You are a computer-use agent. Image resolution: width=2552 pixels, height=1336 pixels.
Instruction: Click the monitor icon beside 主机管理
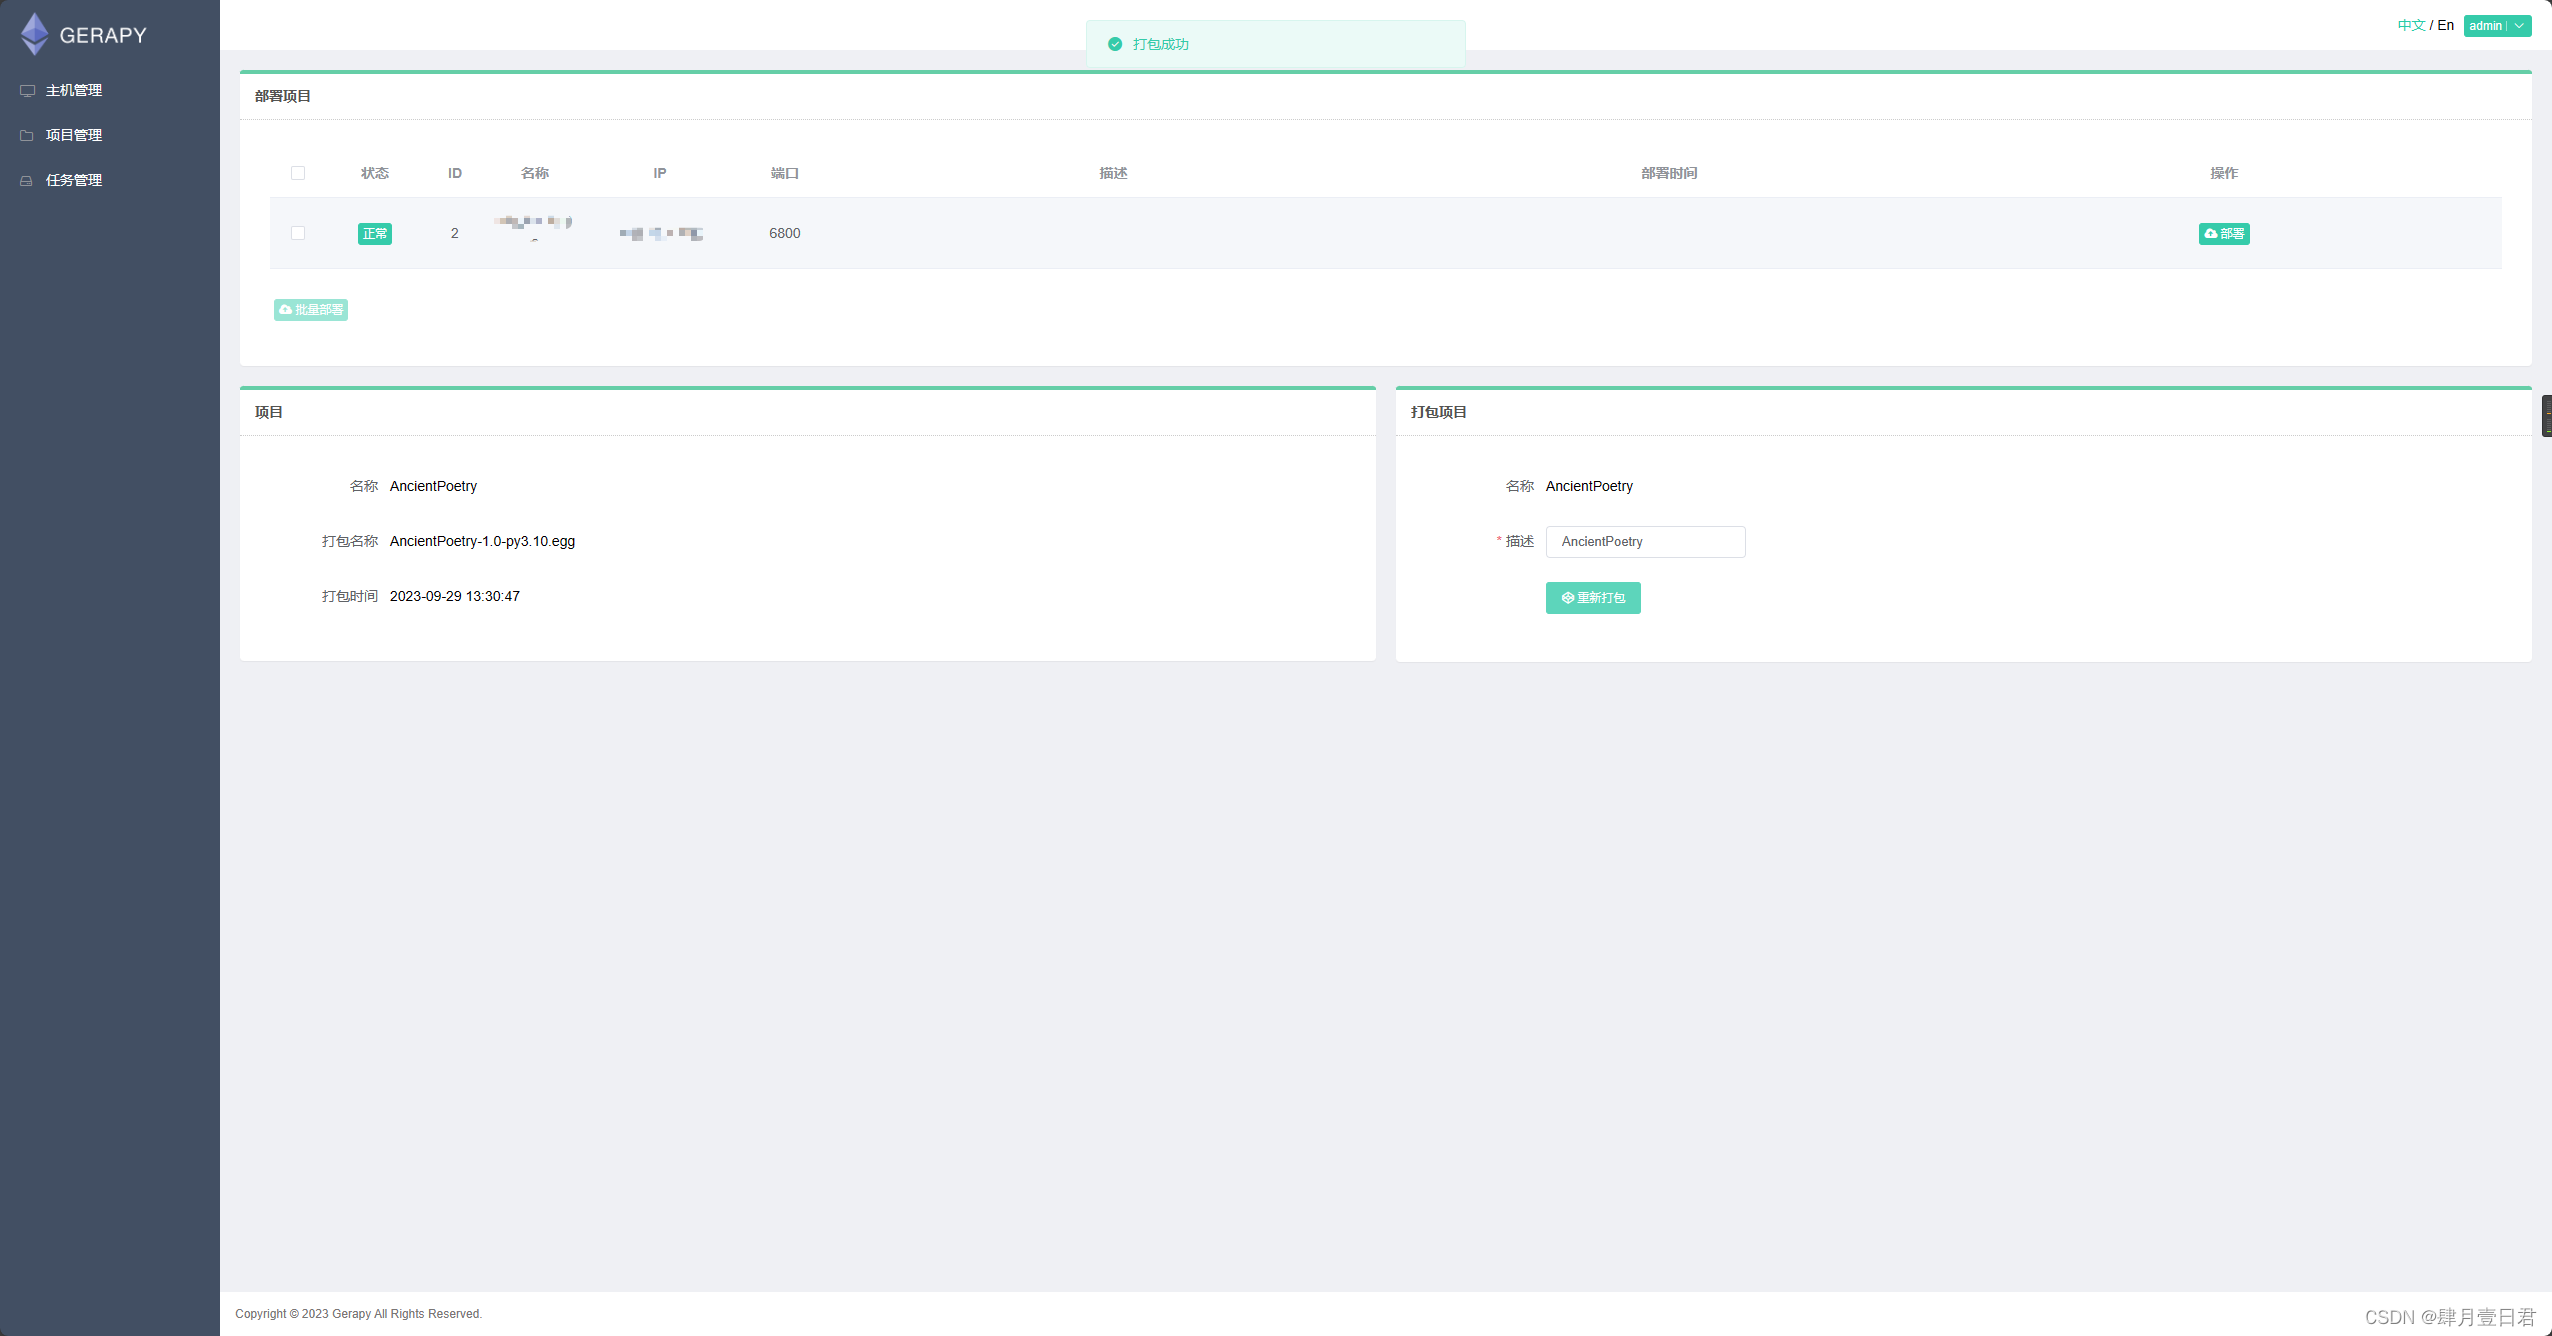27,91
